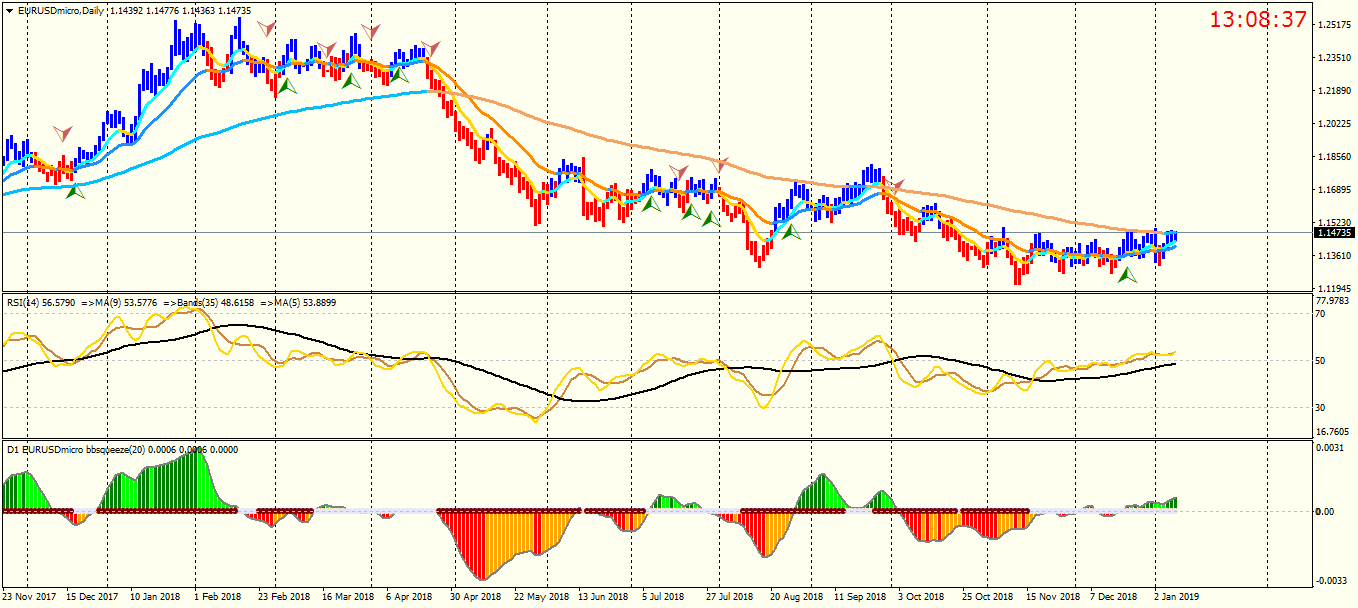Click the 23 Nov 2017 date label
This screenshot has width=1358, height=608.
click(x=31, y=597)
